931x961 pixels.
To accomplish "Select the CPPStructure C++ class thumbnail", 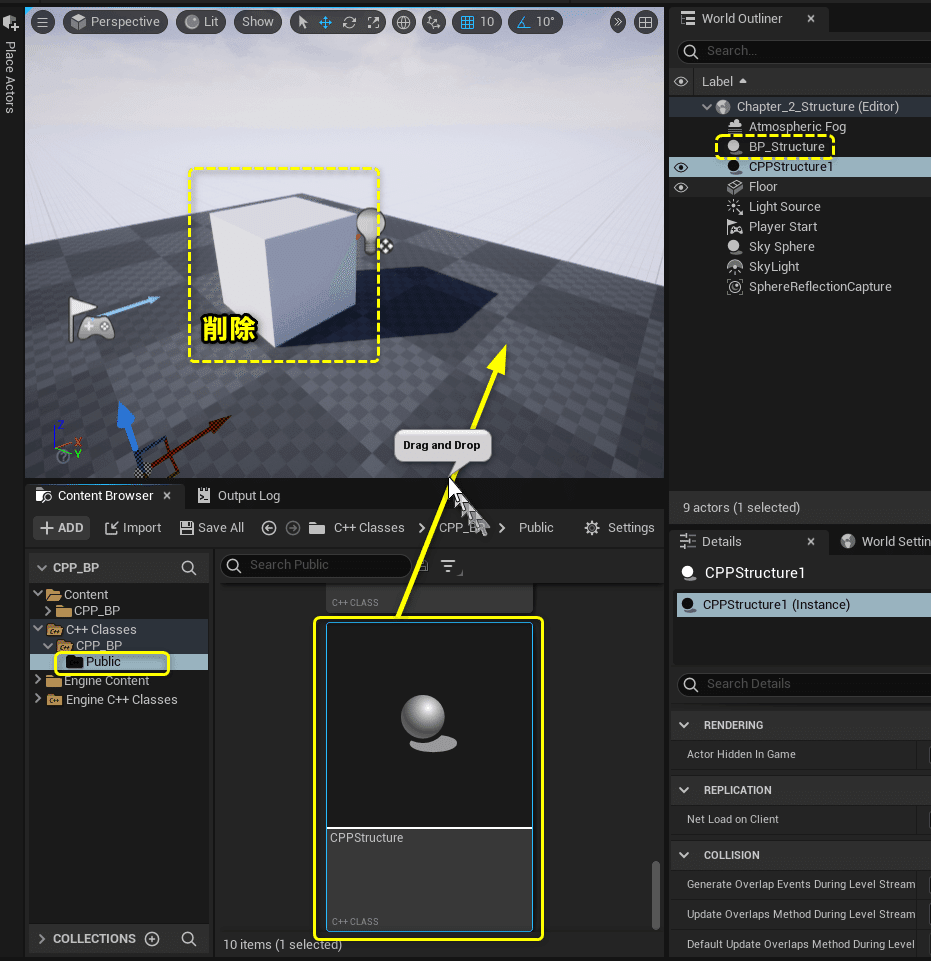I will (429, 725).
